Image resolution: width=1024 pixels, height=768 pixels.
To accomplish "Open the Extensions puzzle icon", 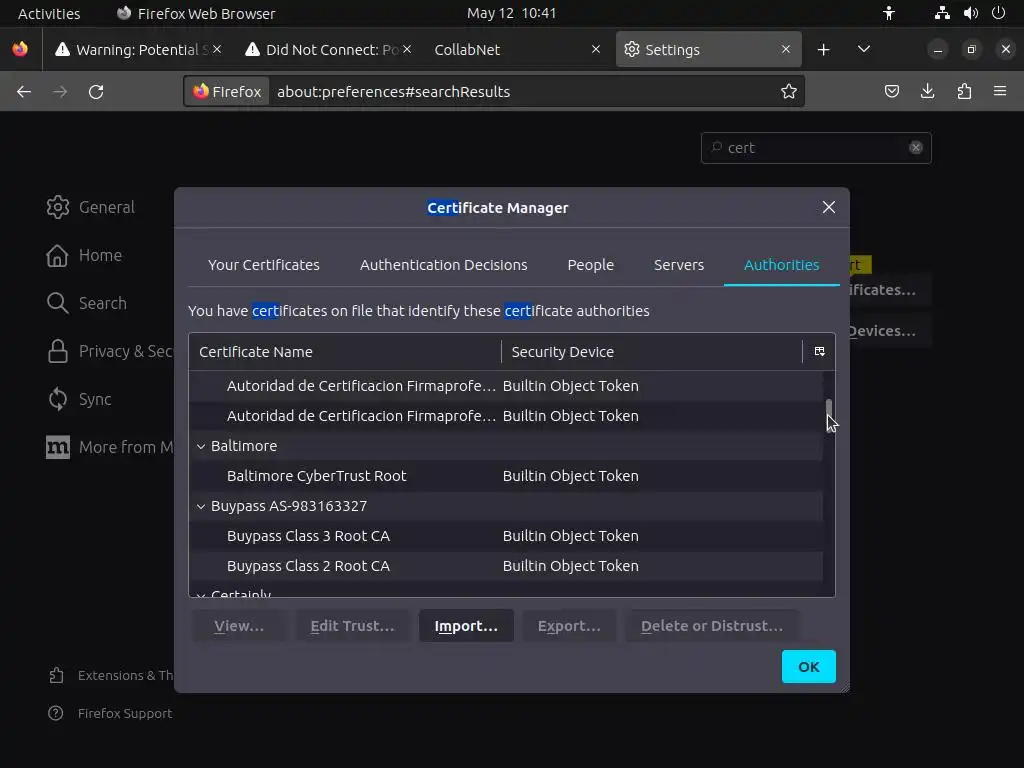I will (x=964, y=91).
